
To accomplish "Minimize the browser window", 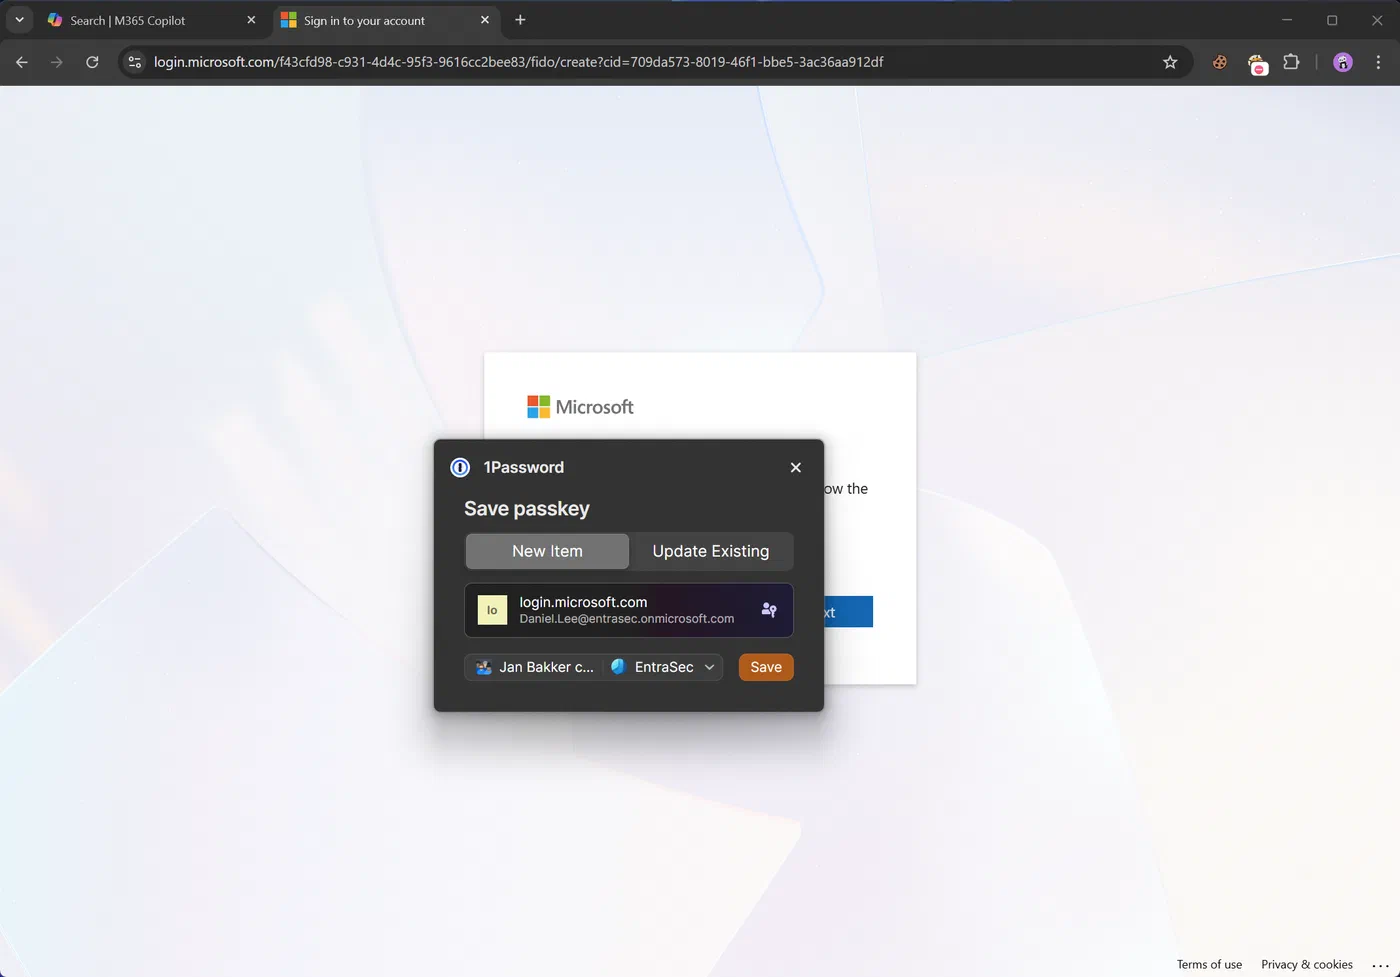I will [x=1287, y=20].
